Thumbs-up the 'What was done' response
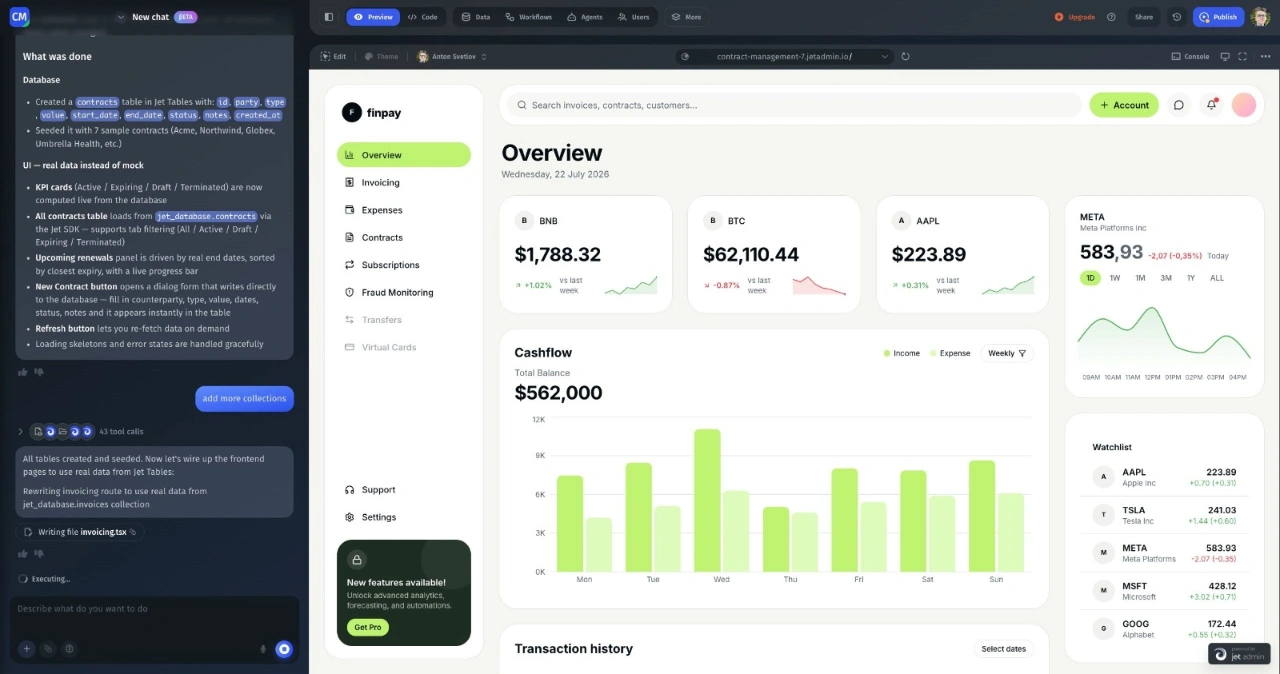This screenshot has height=674, width=1280. click(x=23, y=372)
